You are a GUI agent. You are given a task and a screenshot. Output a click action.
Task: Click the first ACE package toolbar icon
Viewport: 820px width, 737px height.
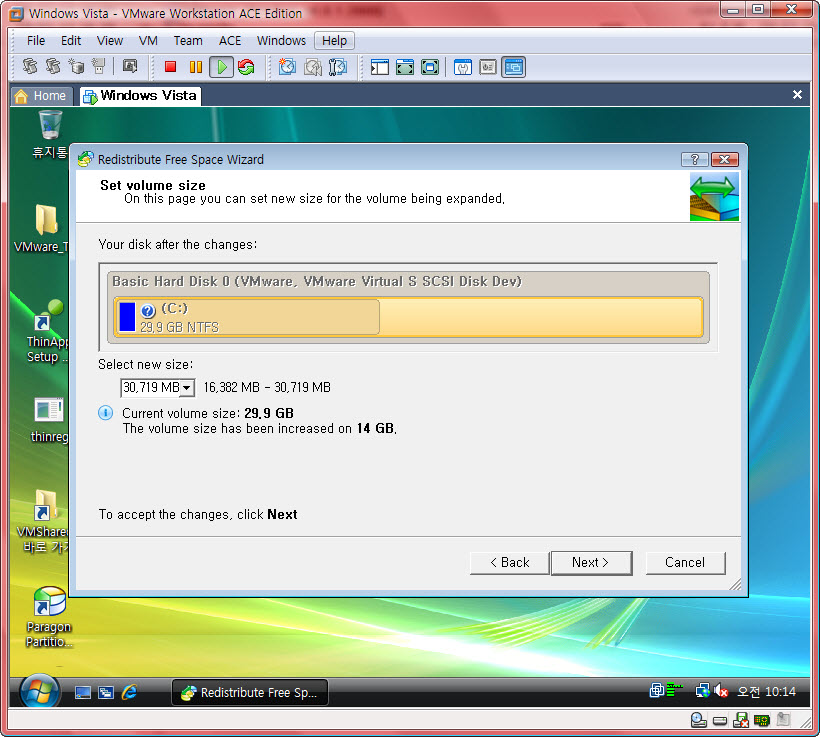30,66
